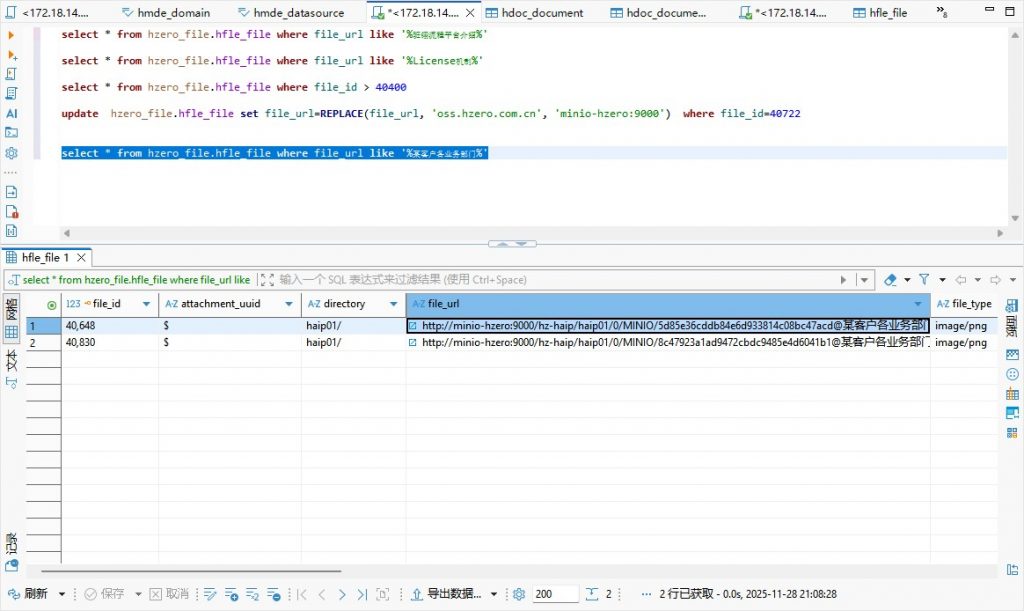Open the file_url column header dropdown
The width and height of the screenshot is (1024, 611).
click(917, 304)
